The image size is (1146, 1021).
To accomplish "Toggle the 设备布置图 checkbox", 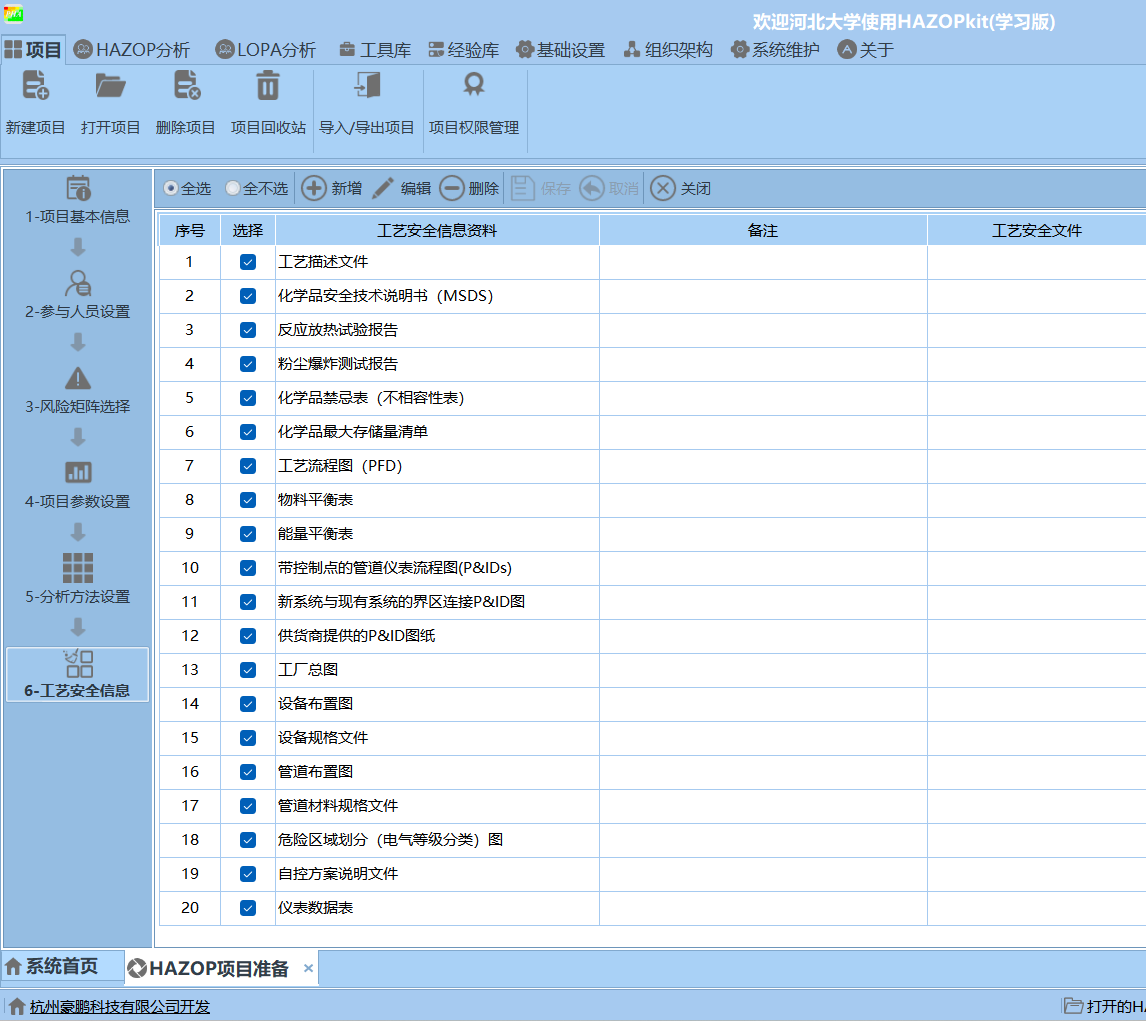I will (248, 704).
